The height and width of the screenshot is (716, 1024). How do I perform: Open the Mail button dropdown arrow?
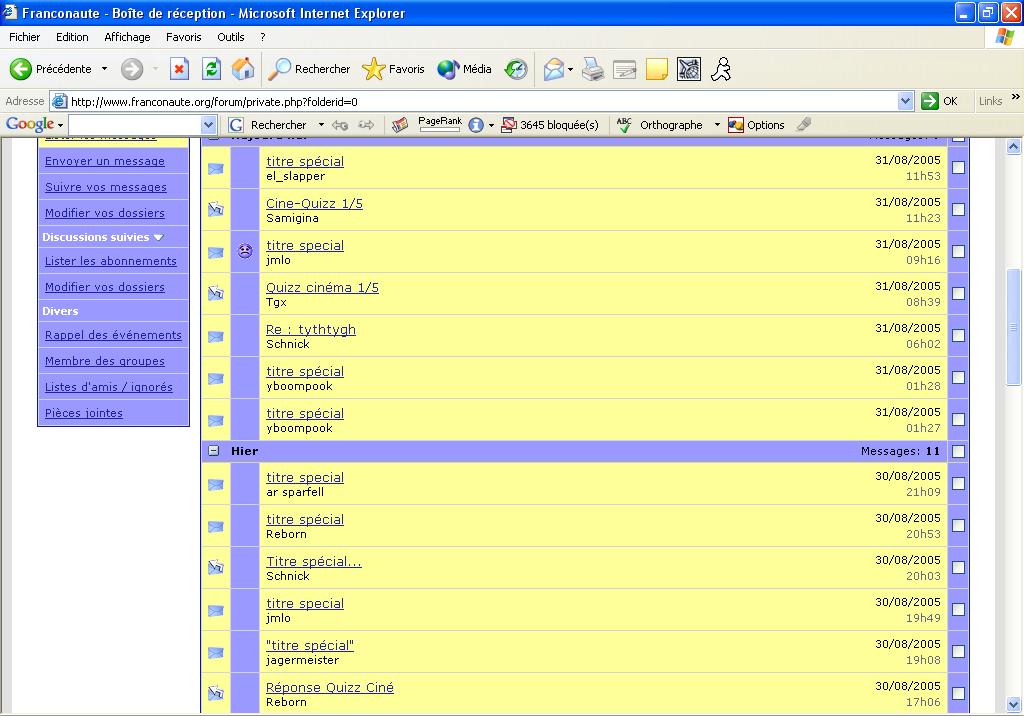tap(570, 69)
